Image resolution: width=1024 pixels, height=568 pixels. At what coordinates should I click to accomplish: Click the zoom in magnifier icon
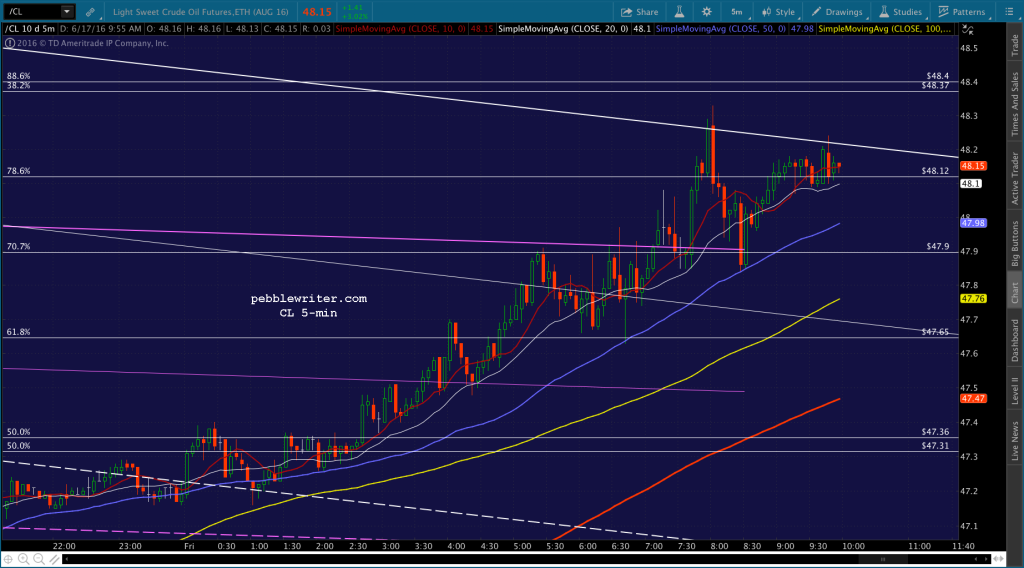(24, 559)
